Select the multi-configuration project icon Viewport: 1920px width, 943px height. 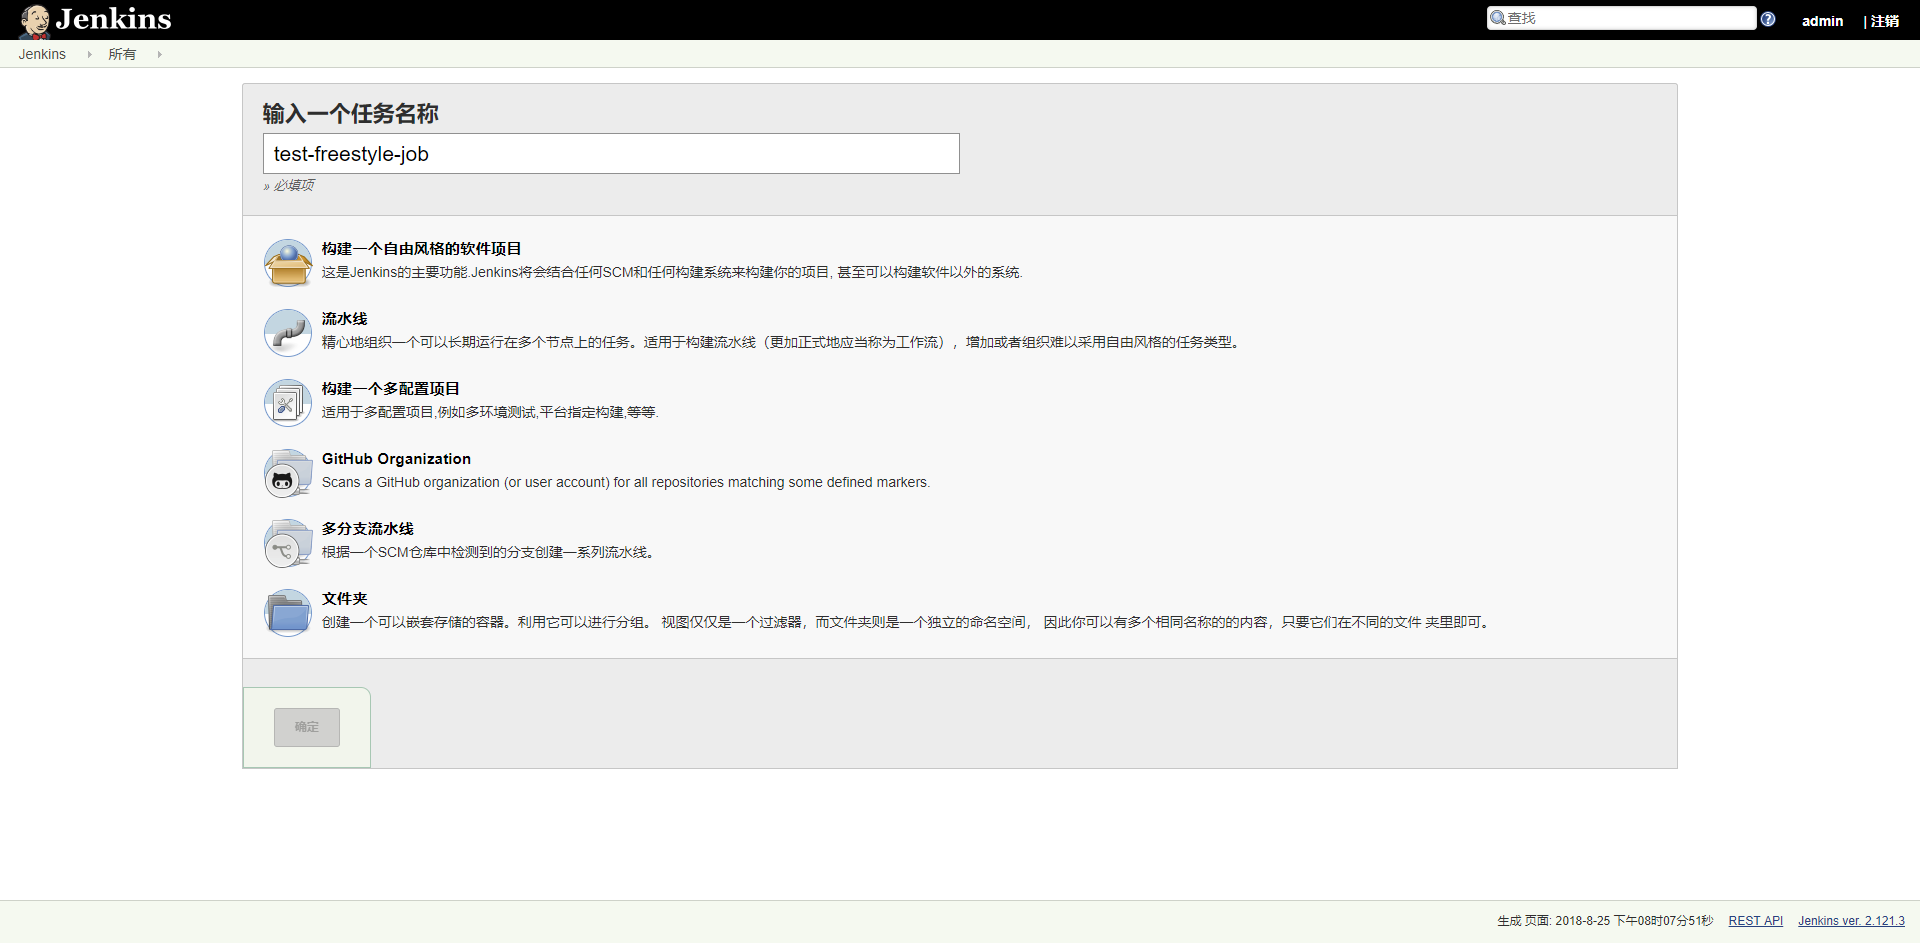tap(288, 403)
